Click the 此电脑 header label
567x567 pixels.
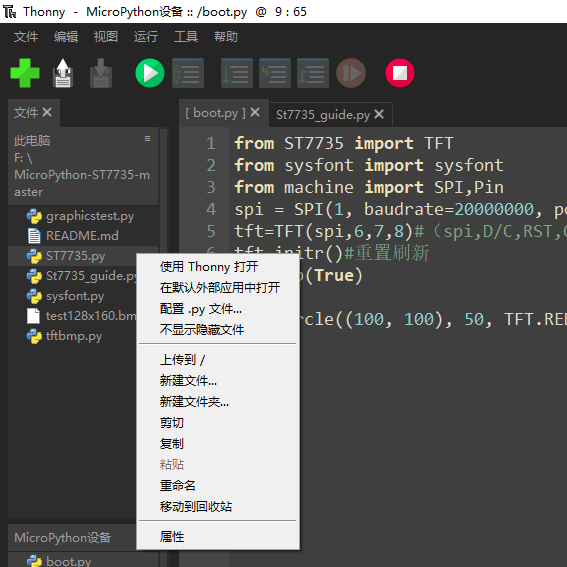point(32,140)
